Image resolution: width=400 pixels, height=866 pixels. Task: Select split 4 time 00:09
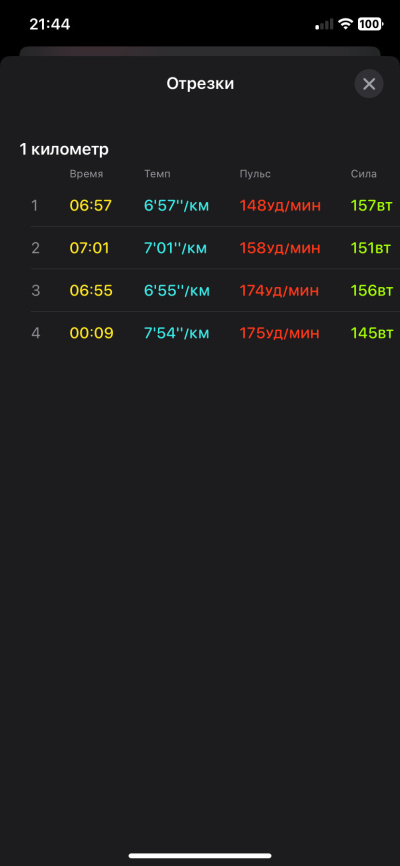91,333
